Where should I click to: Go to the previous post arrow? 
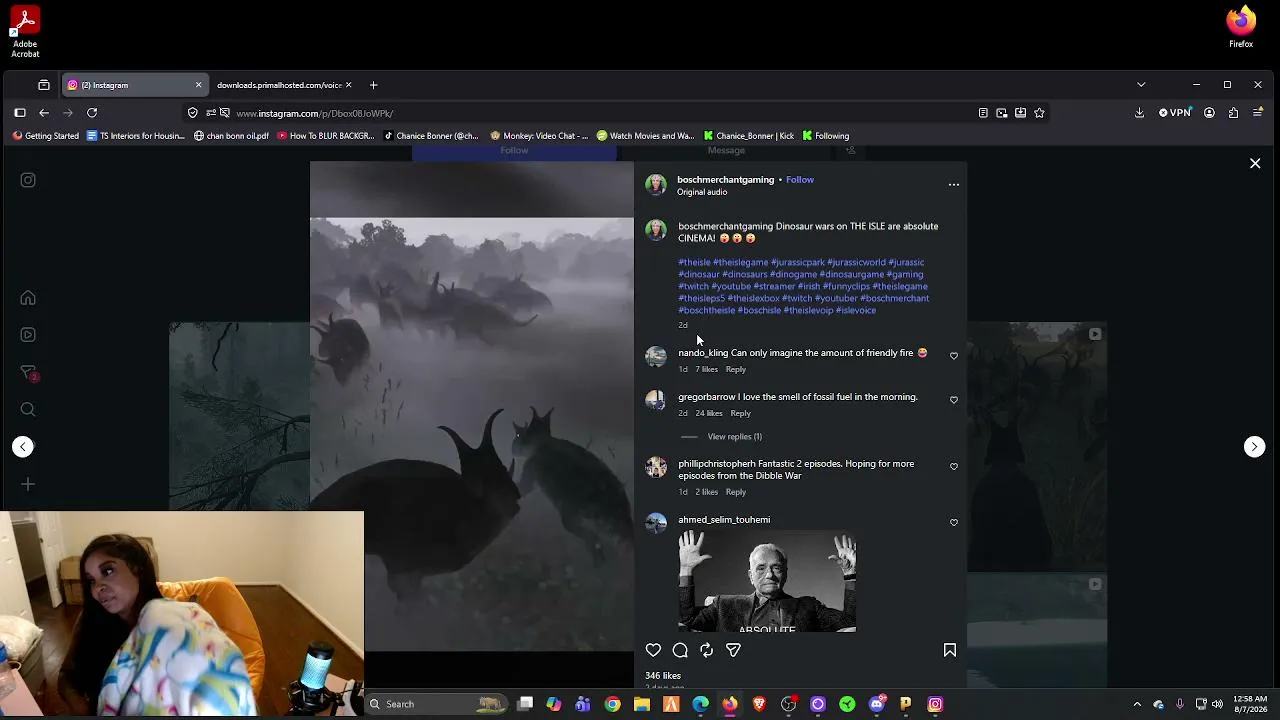coord(23,447)
